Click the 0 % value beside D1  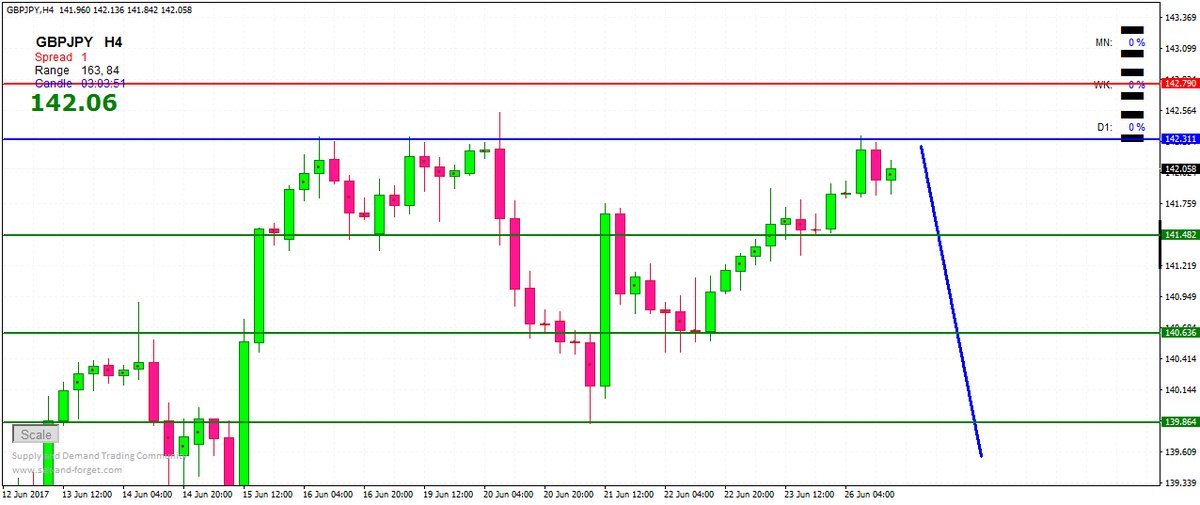pyautogui.click(x=1137, y=127)
